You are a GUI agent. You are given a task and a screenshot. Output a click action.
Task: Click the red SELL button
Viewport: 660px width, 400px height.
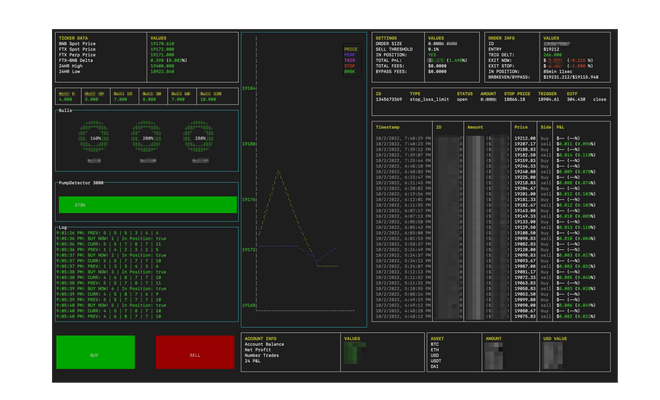[195, 352]
